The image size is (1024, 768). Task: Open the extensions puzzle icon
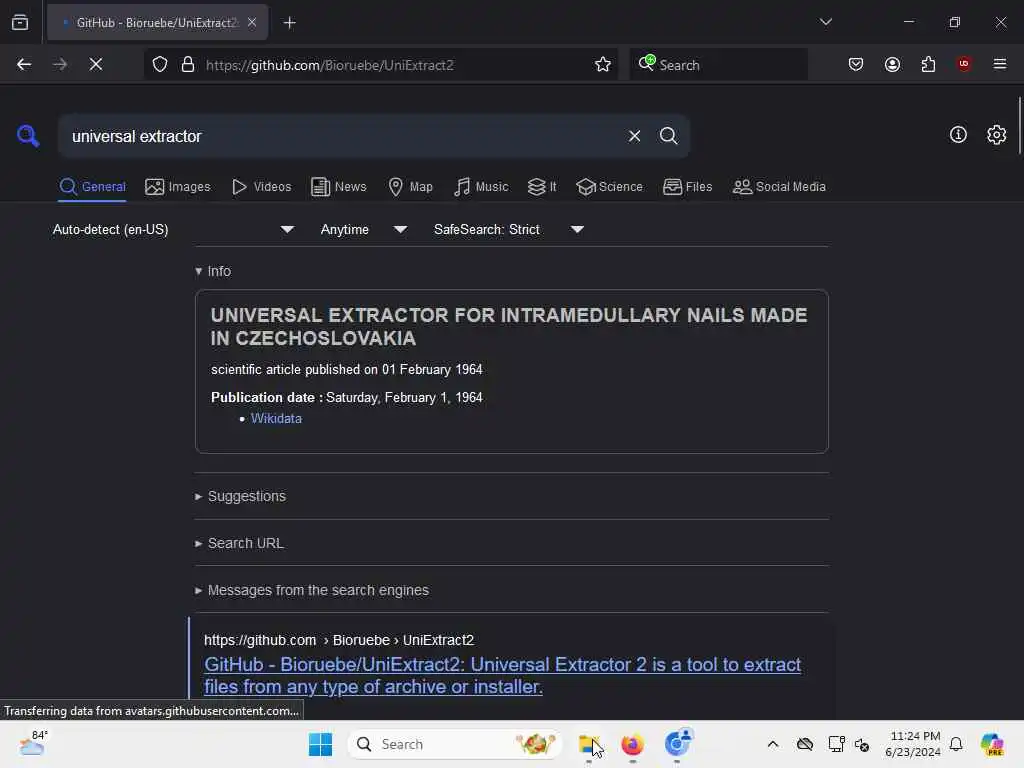[x=928, y=64]
